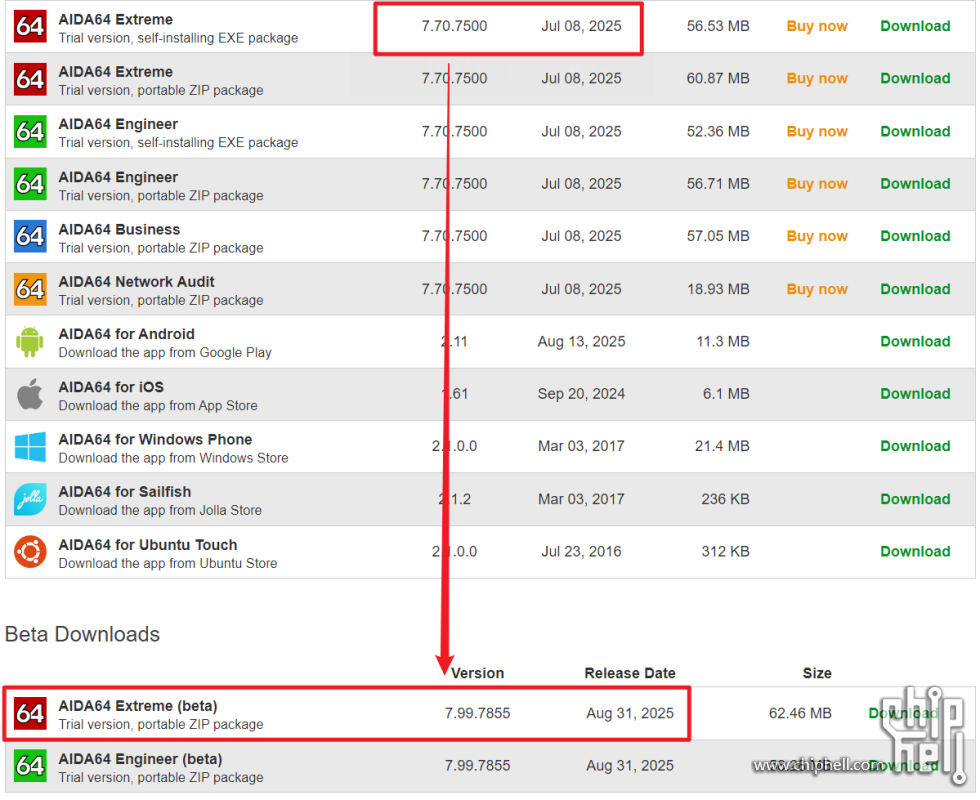Screen dimensions: 980x800
Task: Select the green AIDA64 Engineer EXE package icon
Action: coord(30,132)
